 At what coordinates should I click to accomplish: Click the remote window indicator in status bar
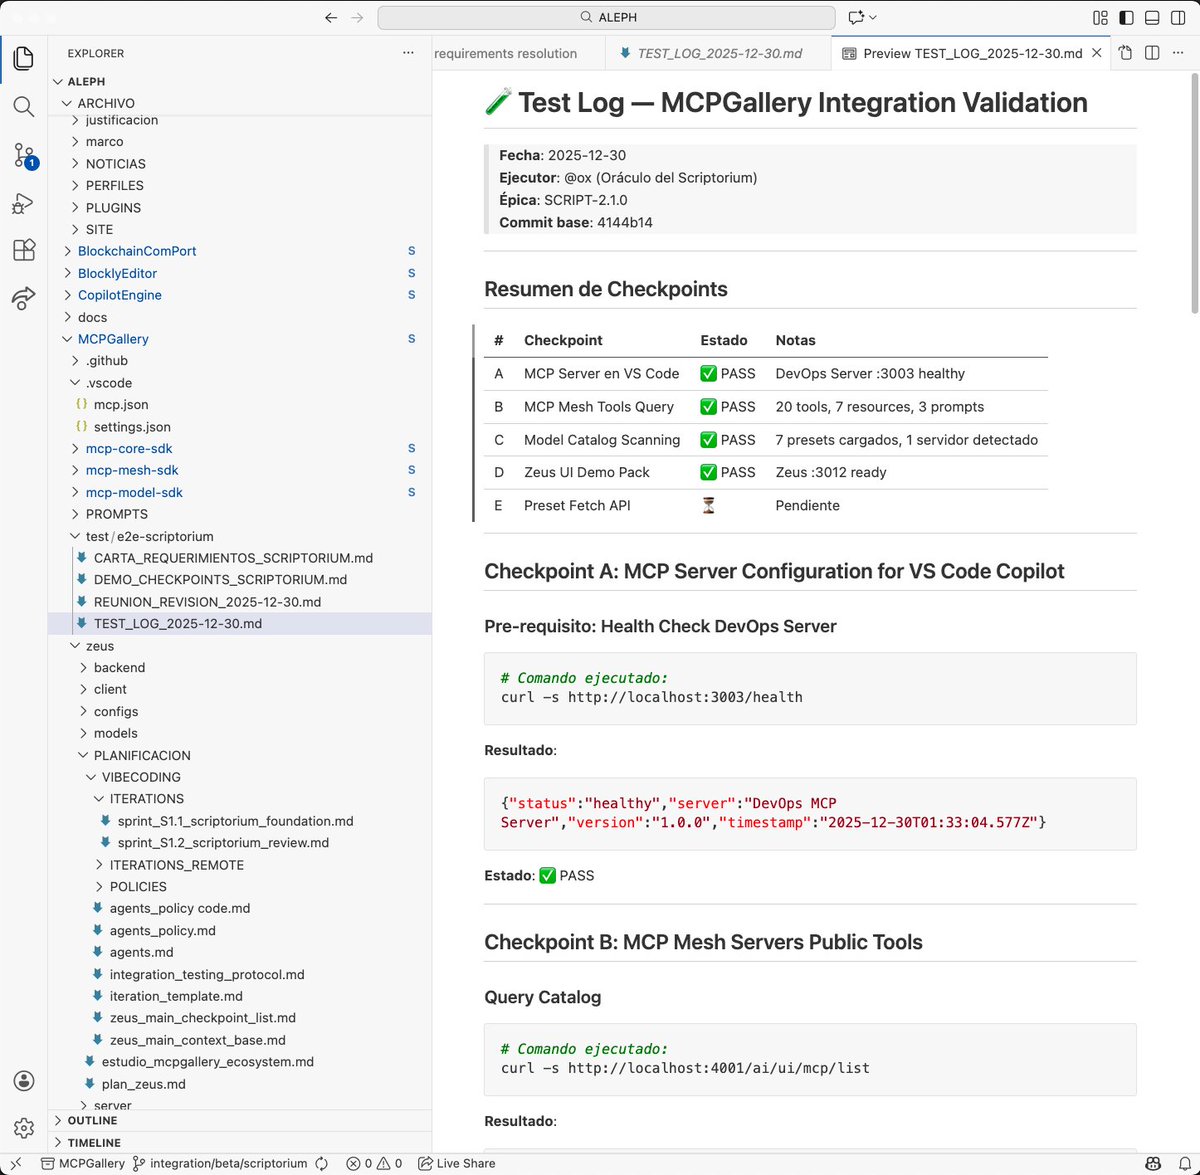coord(16,1163)
